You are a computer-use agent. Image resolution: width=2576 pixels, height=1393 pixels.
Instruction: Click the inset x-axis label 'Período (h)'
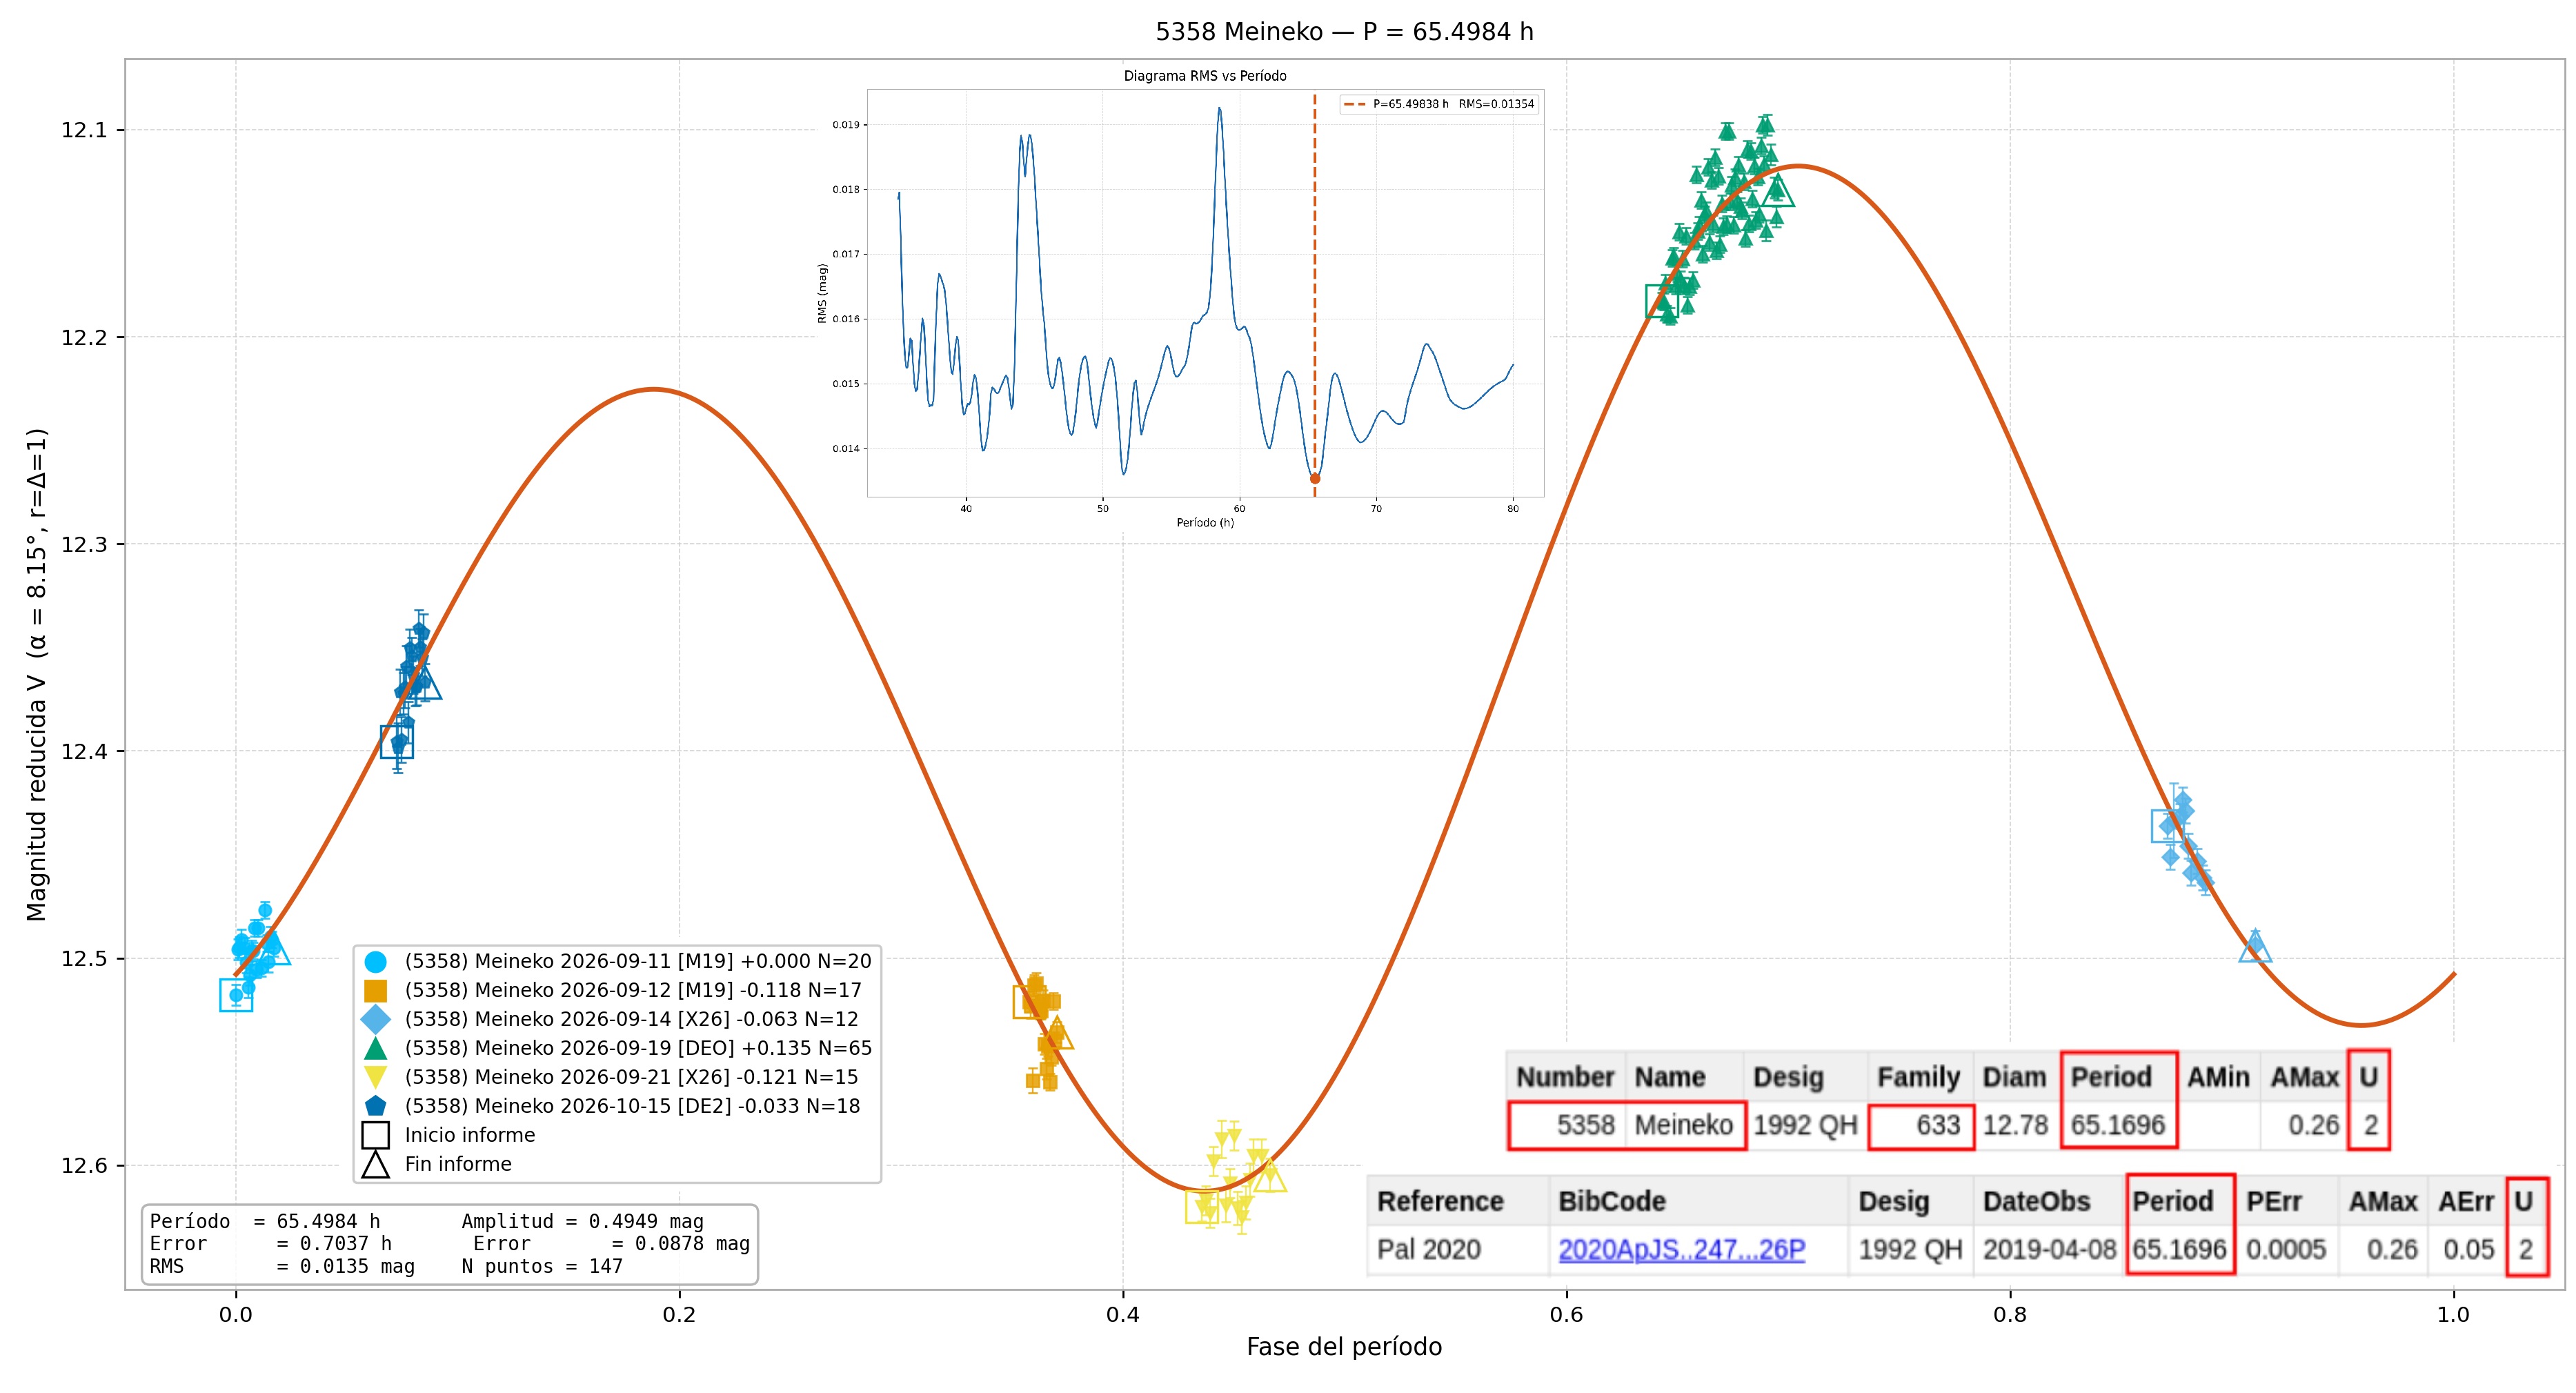[1205, 523]
